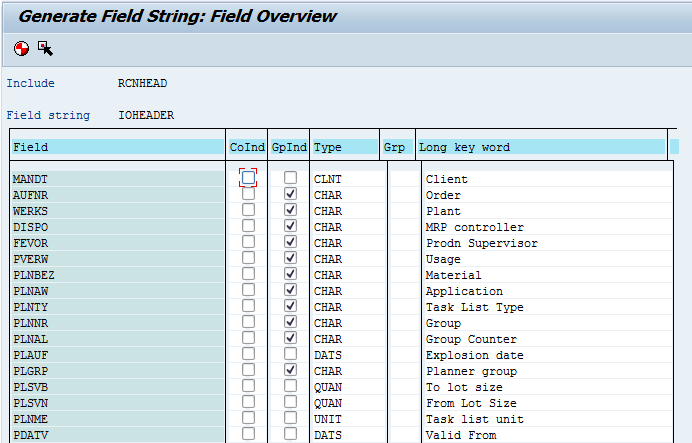The height and width of the screenshot is (443, 692).
Task: Check CoInd for the DISPO row
Action: click(248, 226)
